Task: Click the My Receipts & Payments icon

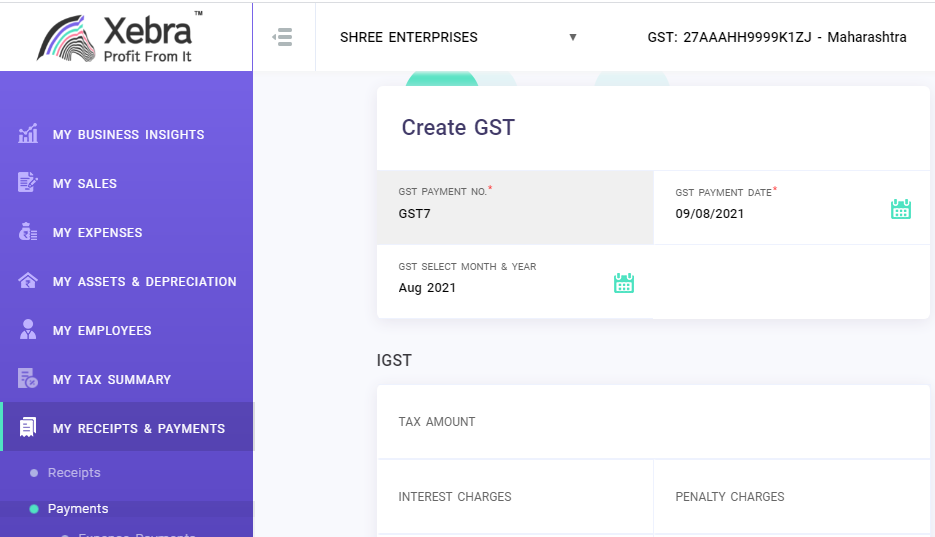Action: tap(28, 428)
